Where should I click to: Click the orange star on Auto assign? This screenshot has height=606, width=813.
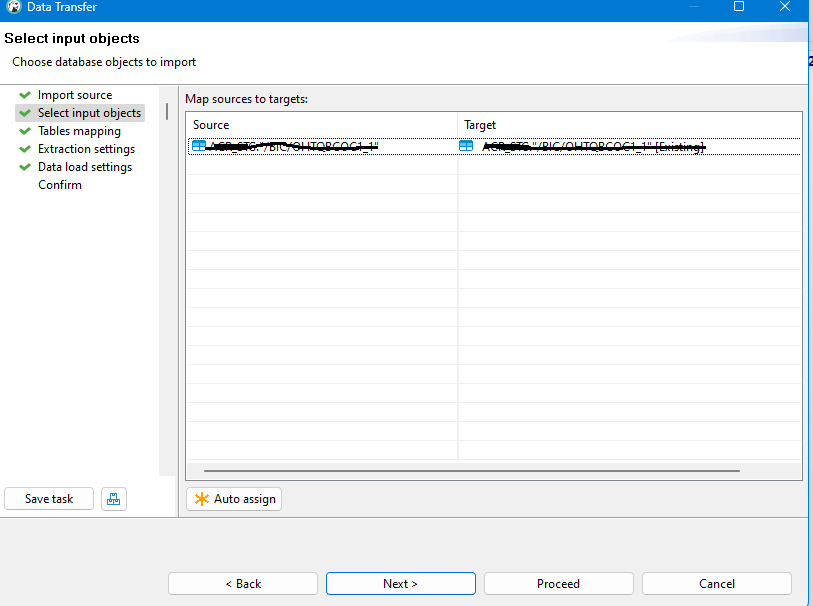click(203, 498)
